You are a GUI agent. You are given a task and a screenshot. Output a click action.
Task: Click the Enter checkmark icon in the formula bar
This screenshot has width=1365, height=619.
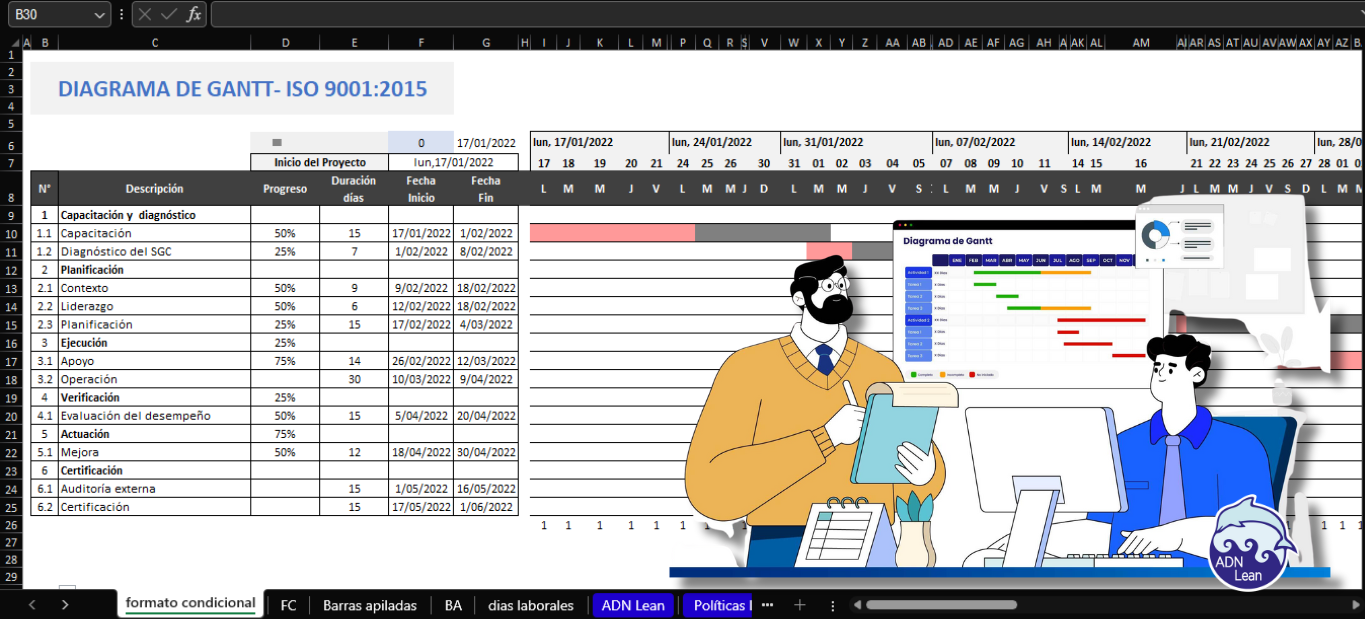(170, 15)
